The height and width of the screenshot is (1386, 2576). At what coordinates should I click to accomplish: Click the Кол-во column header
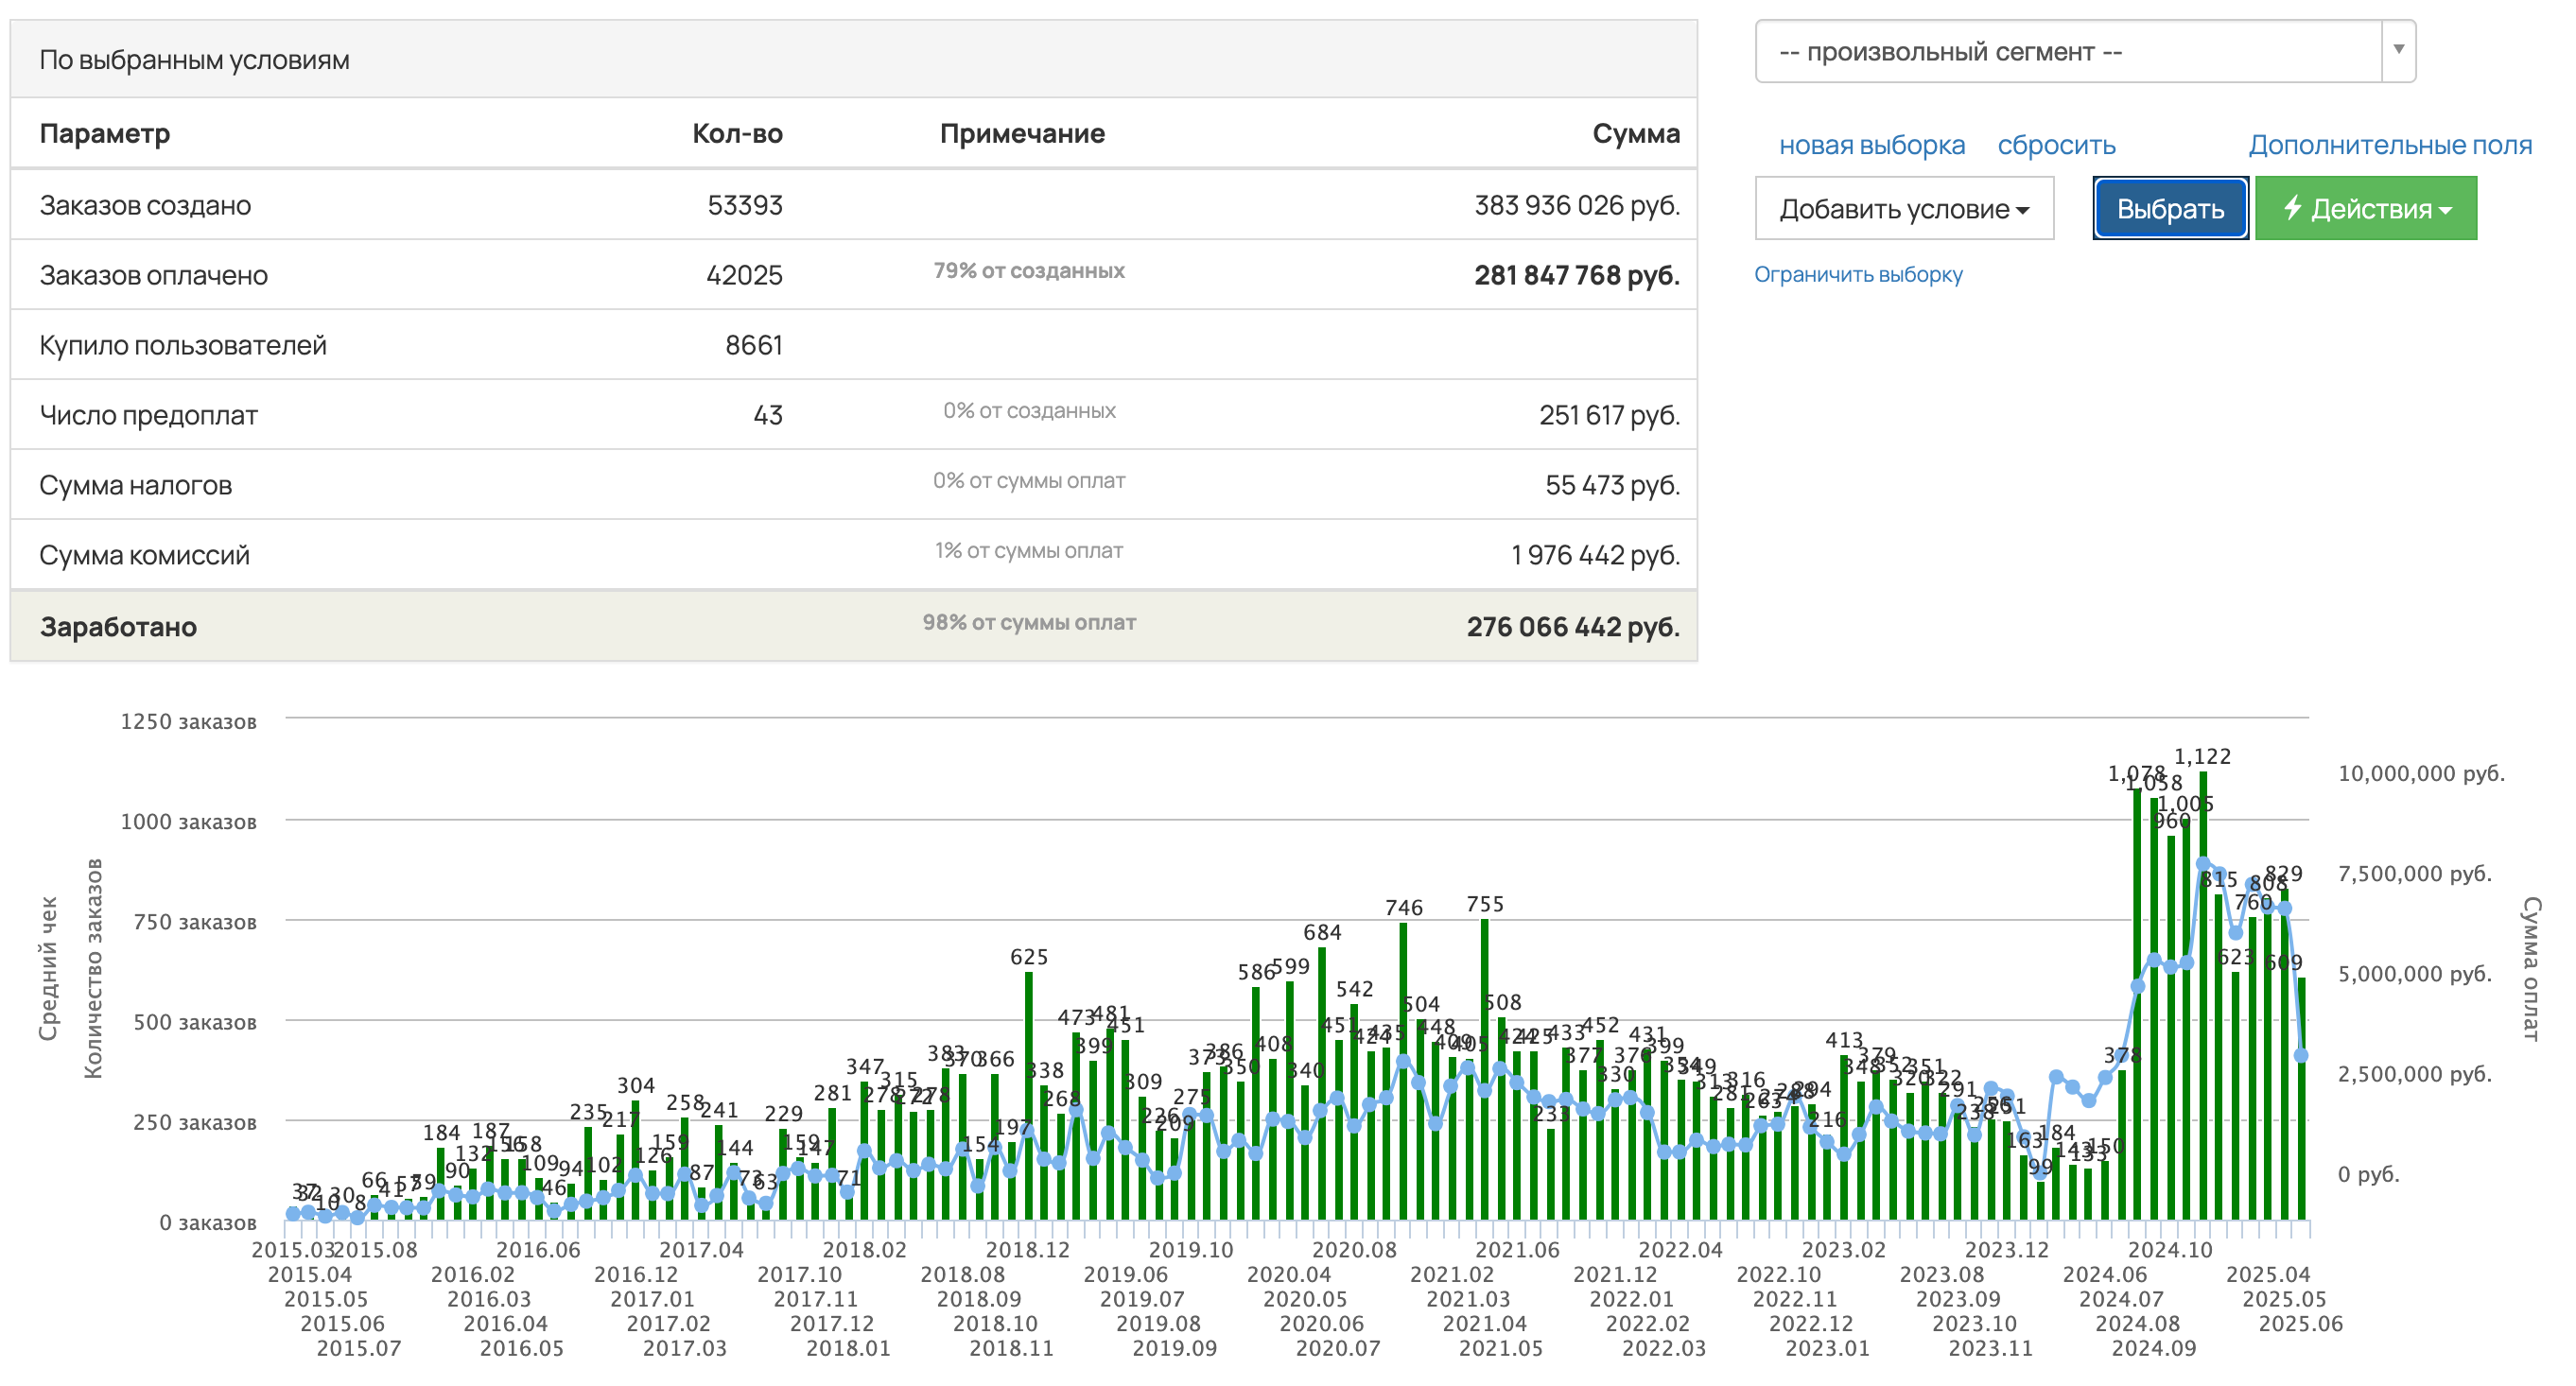[x=737, y=133]
